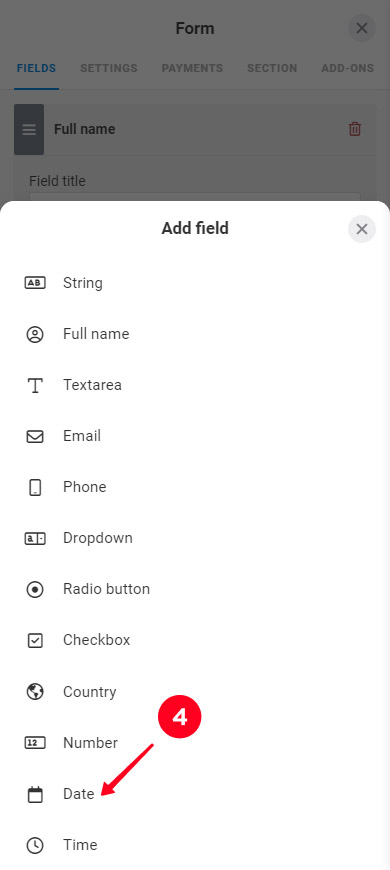Select the Number 12 icon
Viewport: 390px width, 870px height.
(35, 743)
